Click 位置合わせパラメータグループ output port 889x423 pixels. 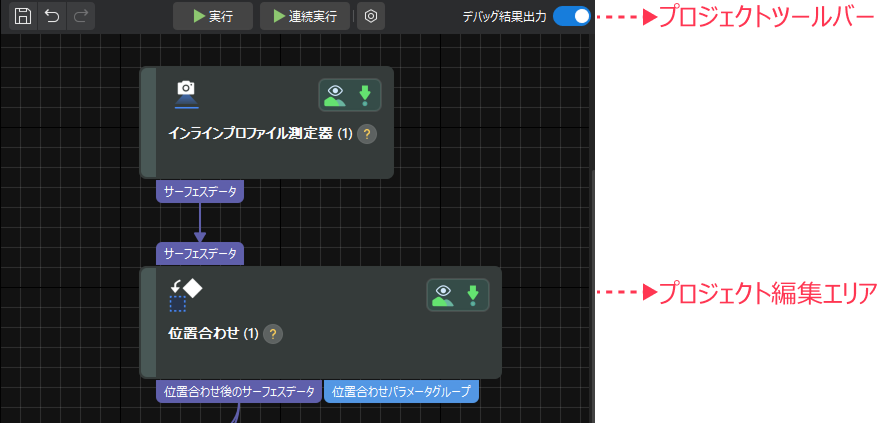pyautogui.click(x=401, y=392)
